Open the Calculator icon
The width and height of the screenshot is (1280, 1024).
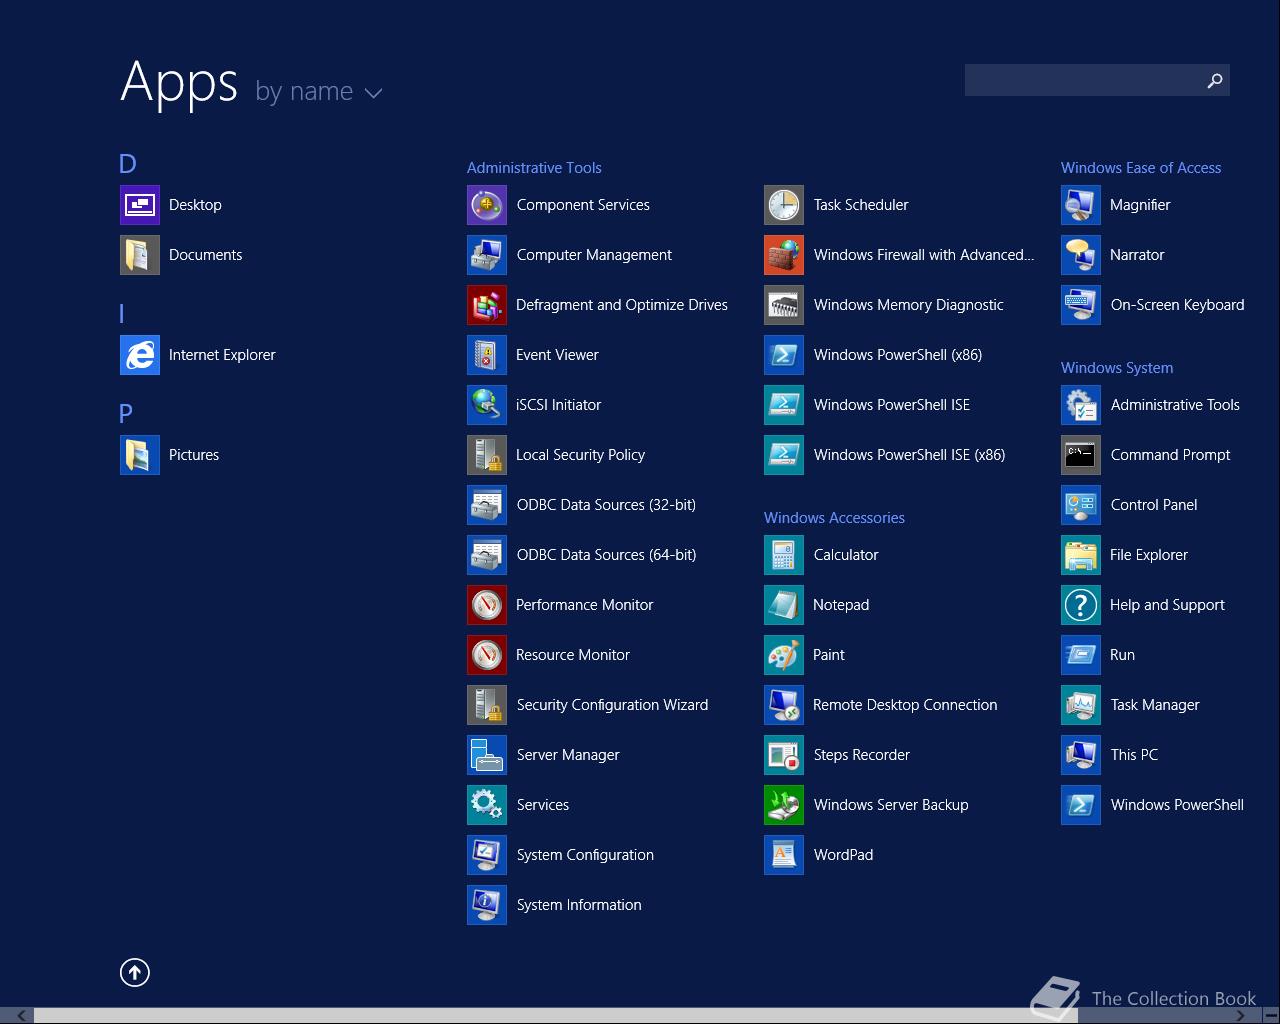(x=784, y=555)
